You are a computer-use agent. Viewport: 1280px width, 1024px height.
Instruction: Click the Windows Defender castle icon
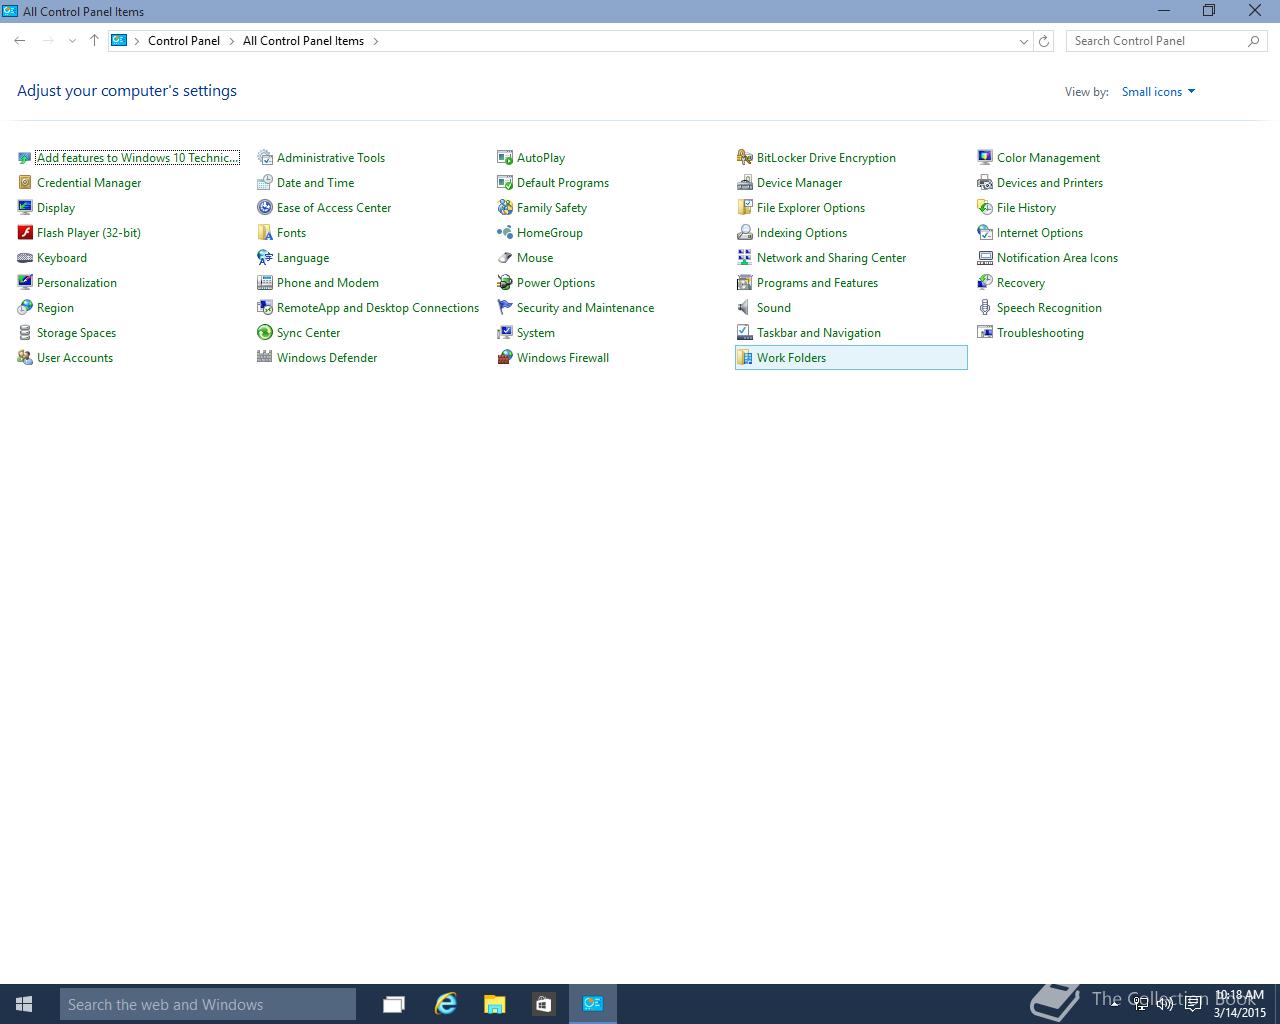coord(265,358)
